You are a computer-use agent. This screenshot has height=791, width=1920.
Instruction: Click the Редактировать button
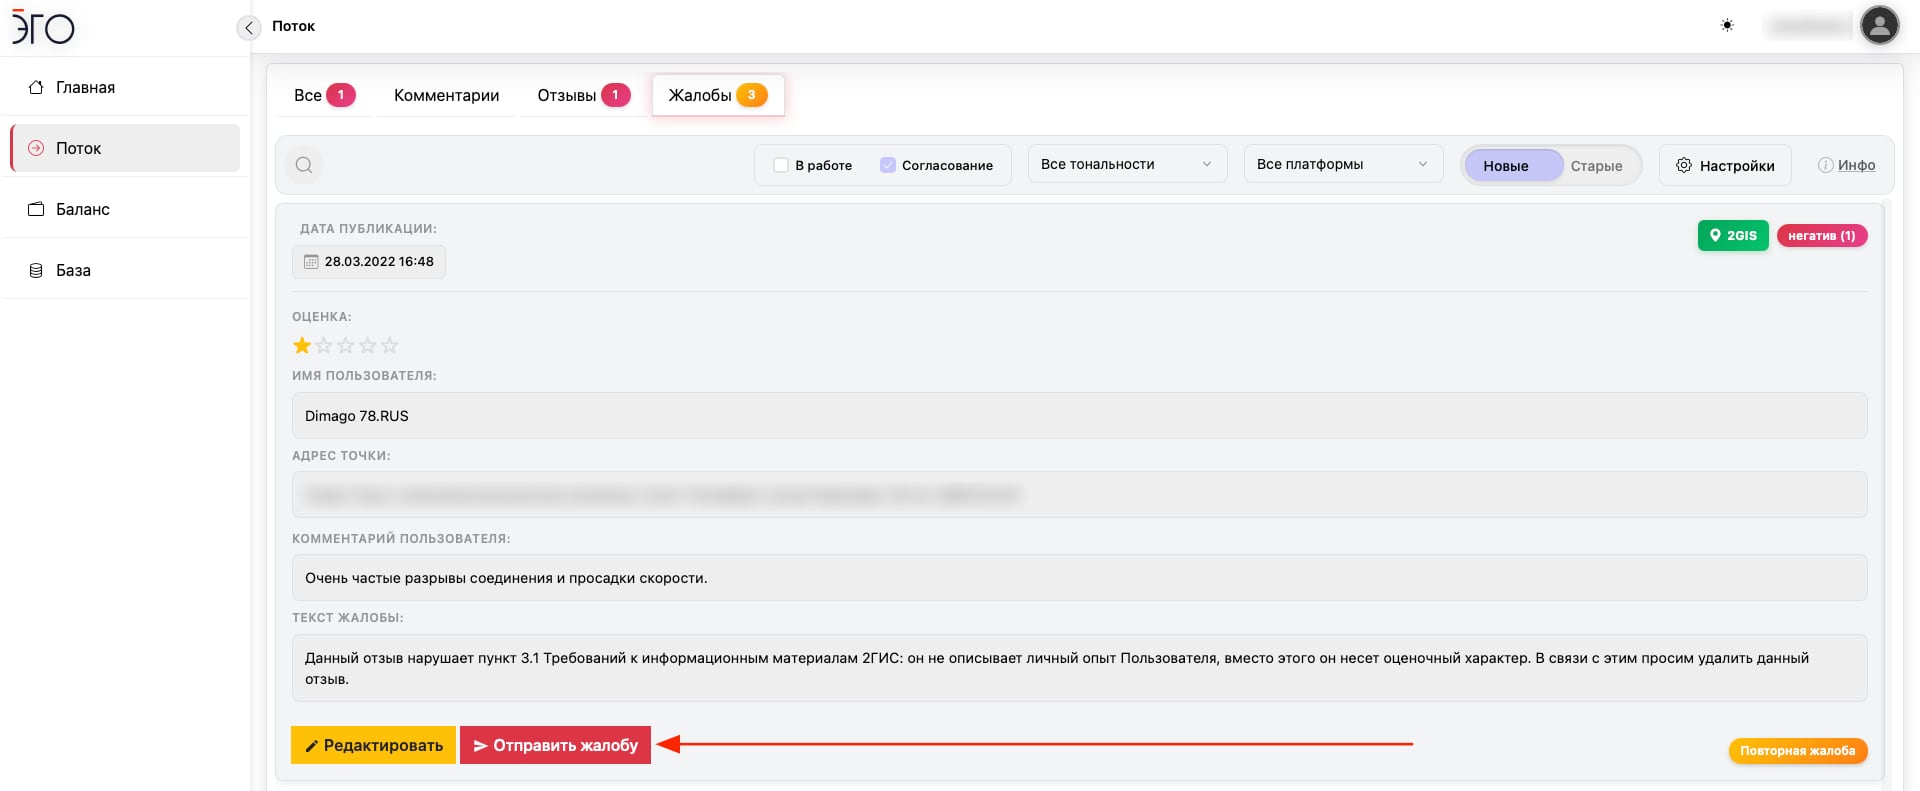point(373,745)
